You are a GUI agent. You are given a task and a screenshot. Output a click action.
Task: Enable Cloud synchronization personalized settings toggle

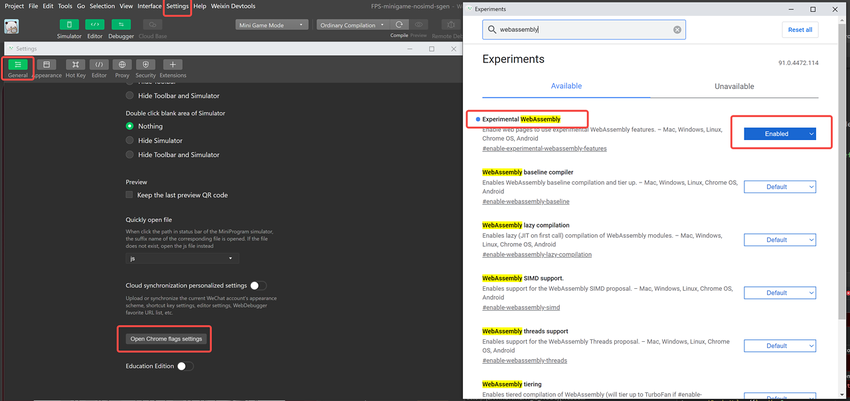coord(259,287)
